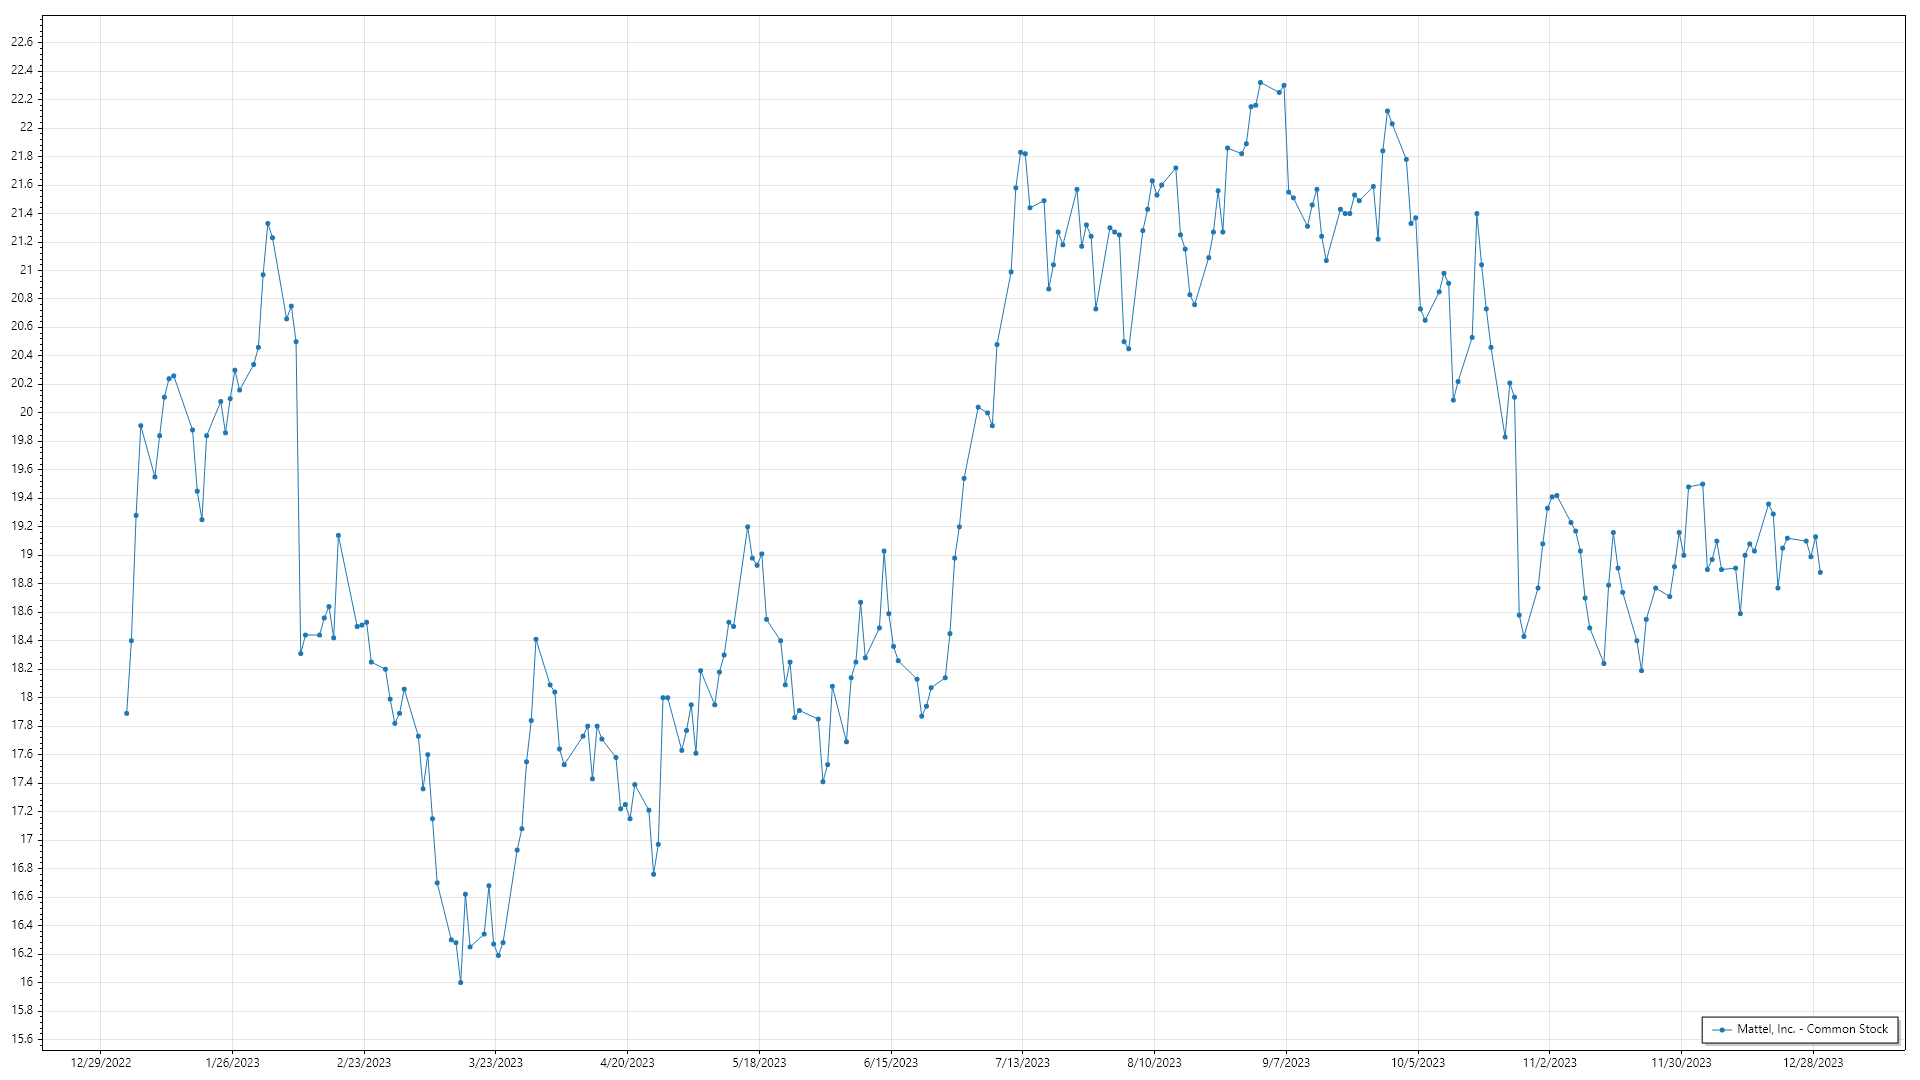Click the 15.6 y-axis tick label
This screenshot has height=1080, width=1920.
point(22,1039)
